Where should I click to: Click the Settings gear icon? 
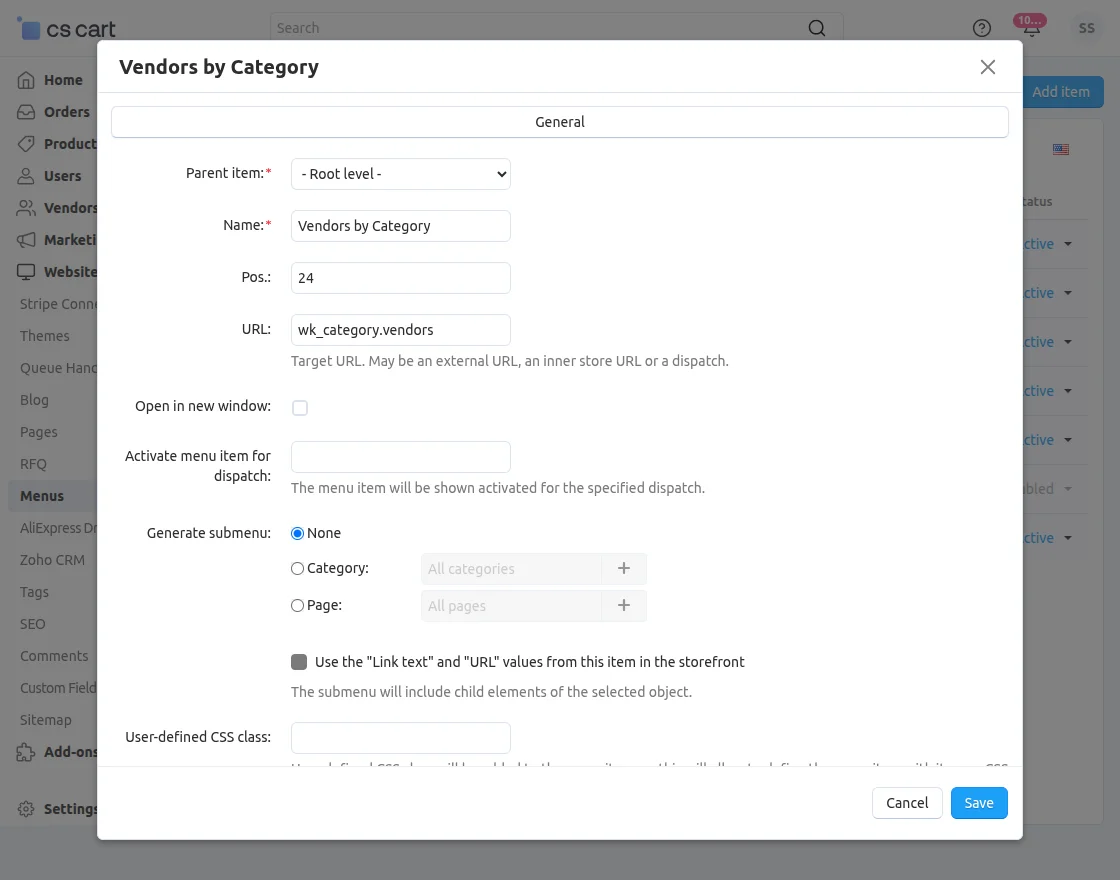[26, 809]
